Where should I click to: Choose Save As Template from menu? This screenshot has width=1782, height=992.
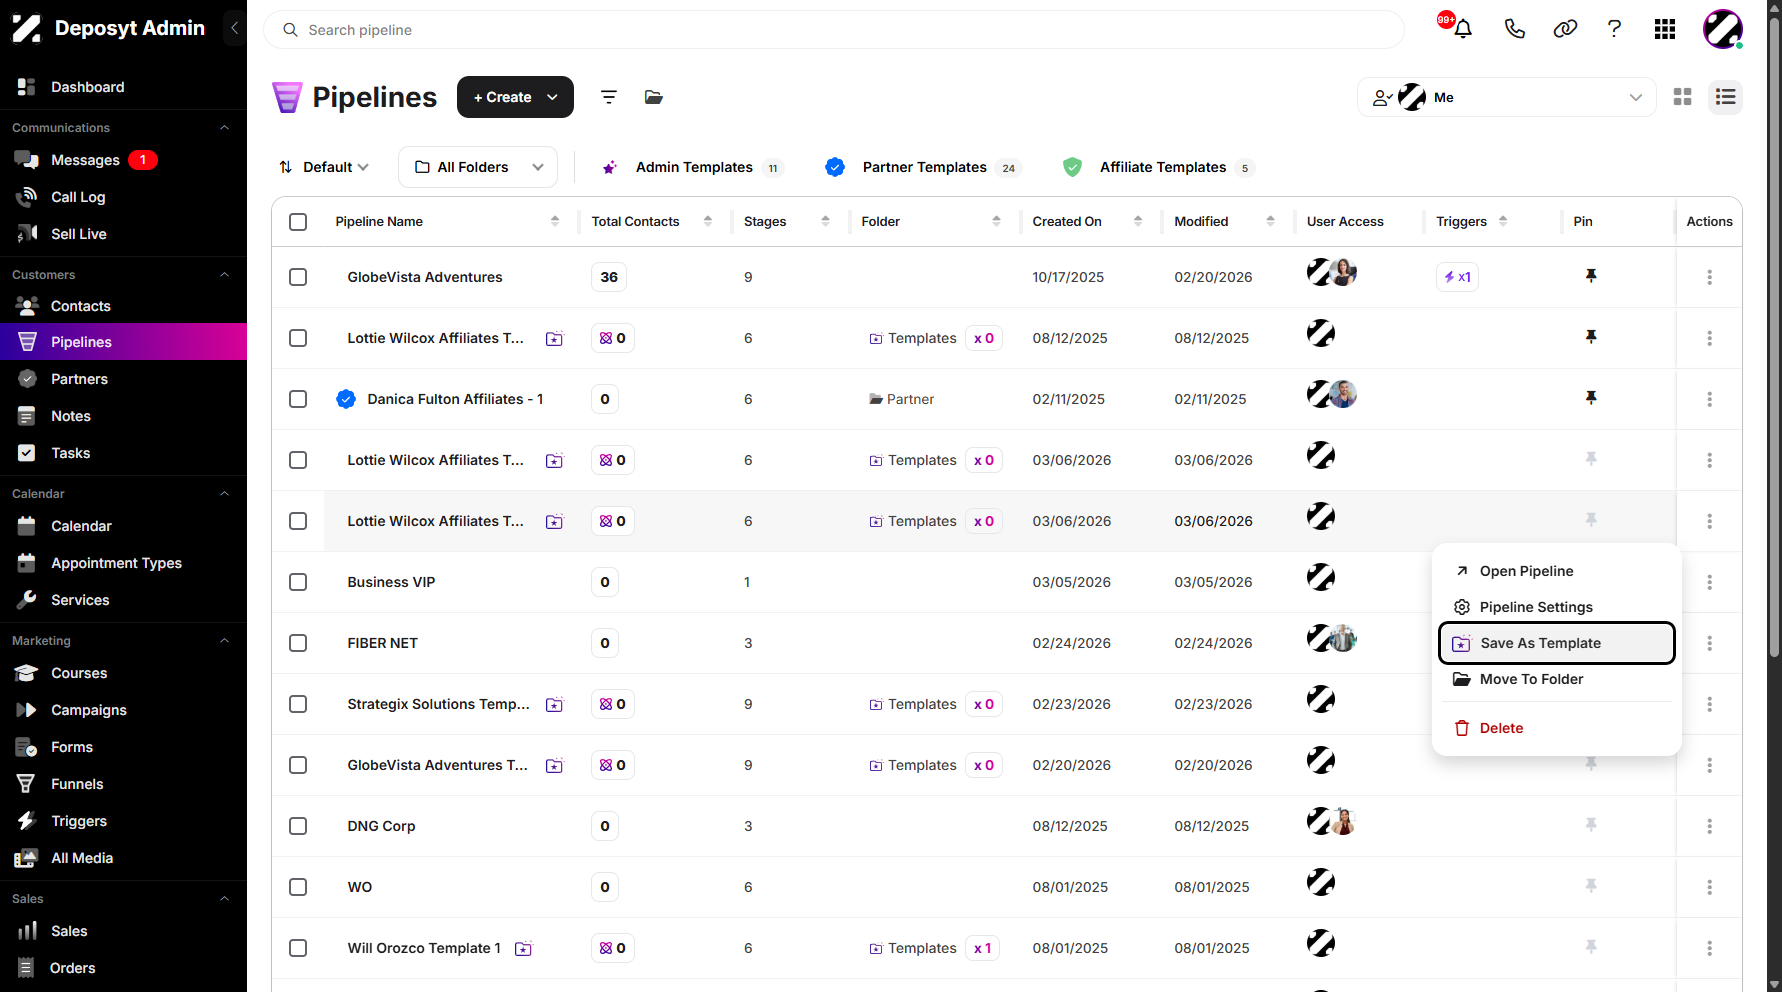[1556, 643]
